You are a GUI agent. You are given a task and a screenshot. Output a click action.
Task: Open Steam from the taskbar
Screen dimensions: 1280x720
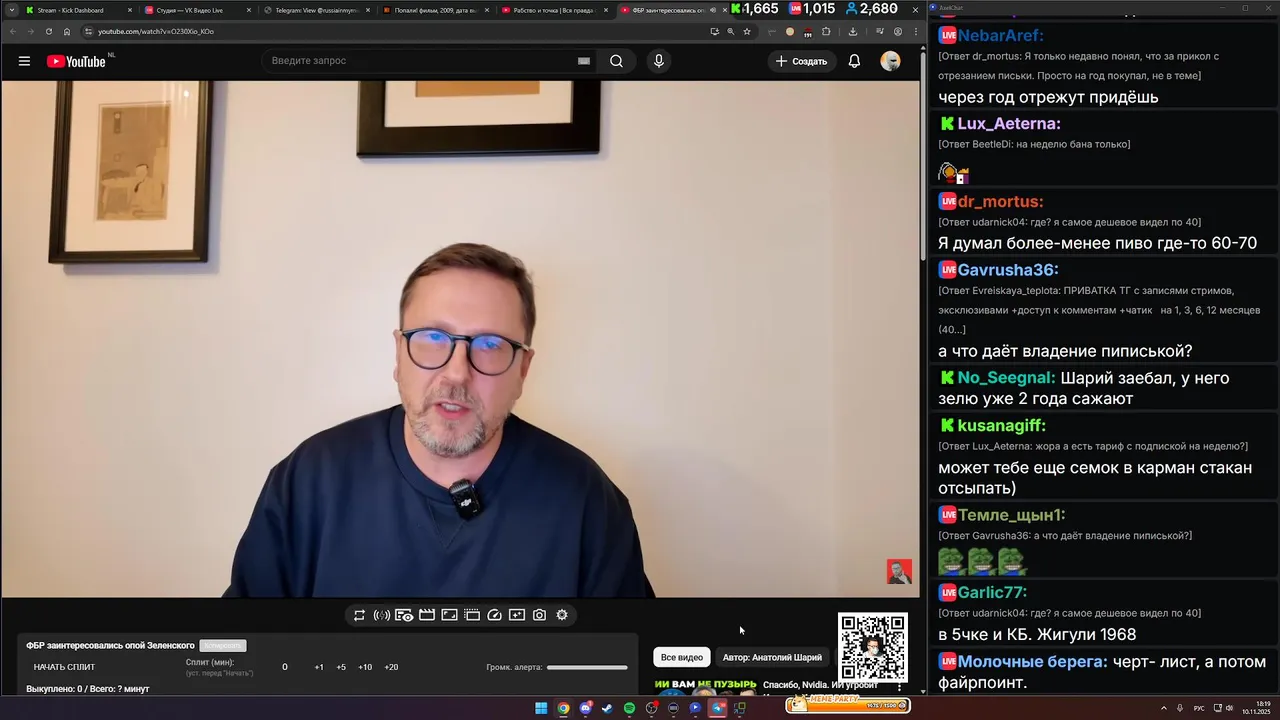click(607, 708)
